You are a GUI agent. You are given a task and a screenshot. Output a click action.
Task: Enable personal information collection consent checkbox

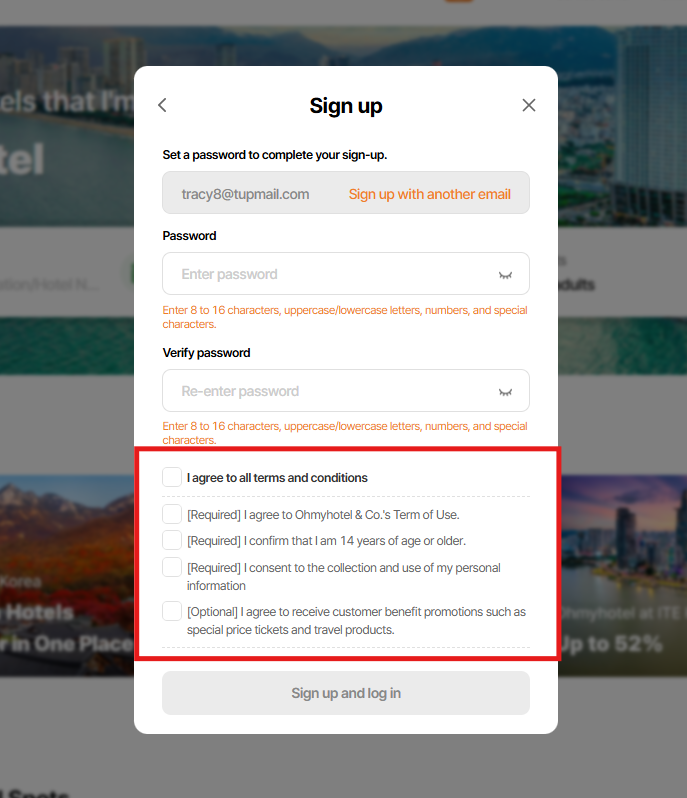point(172,567)
